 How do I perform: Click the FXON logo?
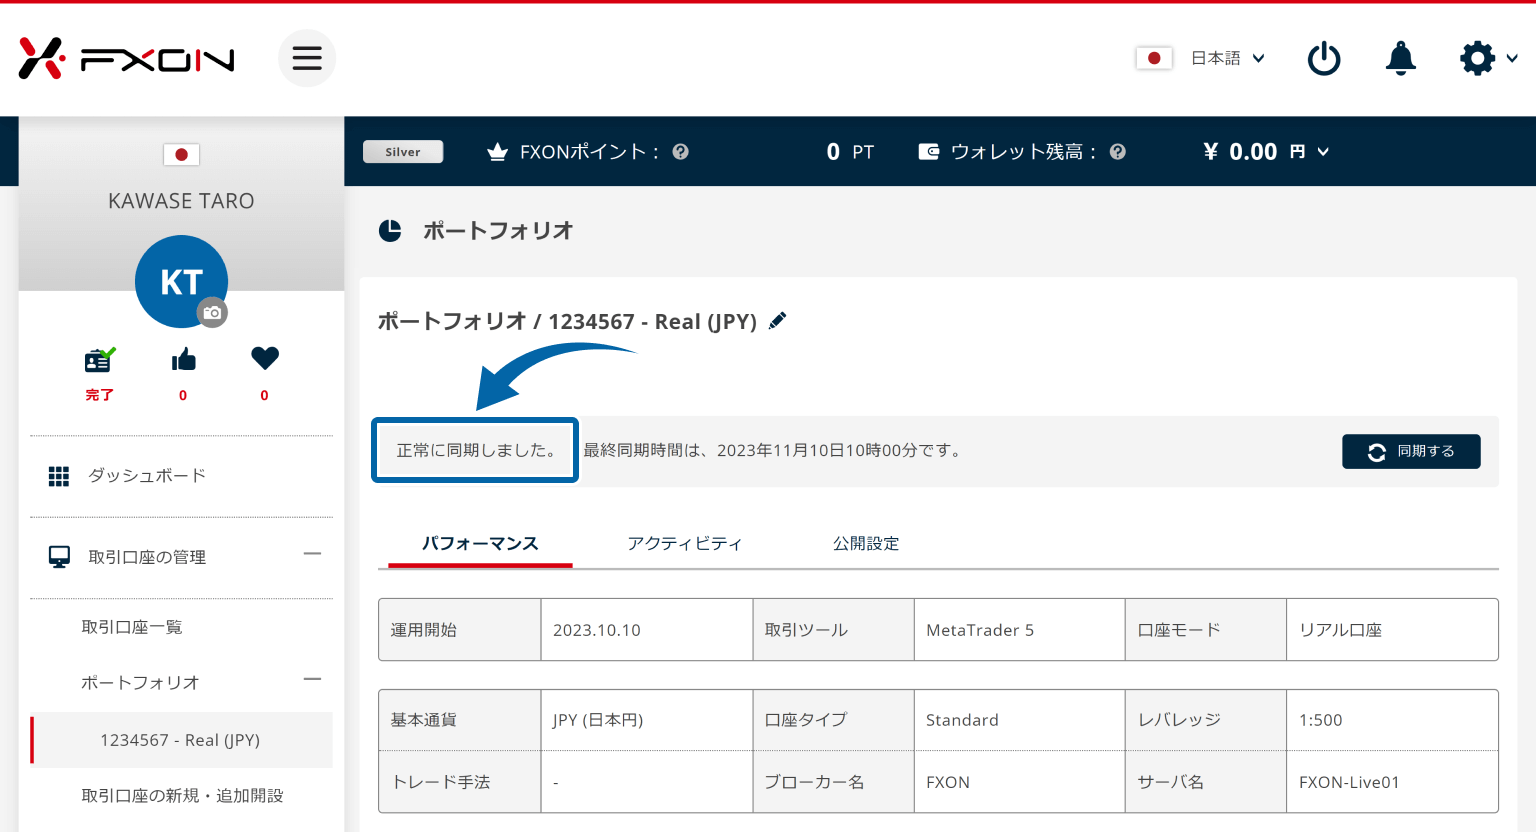126,59
